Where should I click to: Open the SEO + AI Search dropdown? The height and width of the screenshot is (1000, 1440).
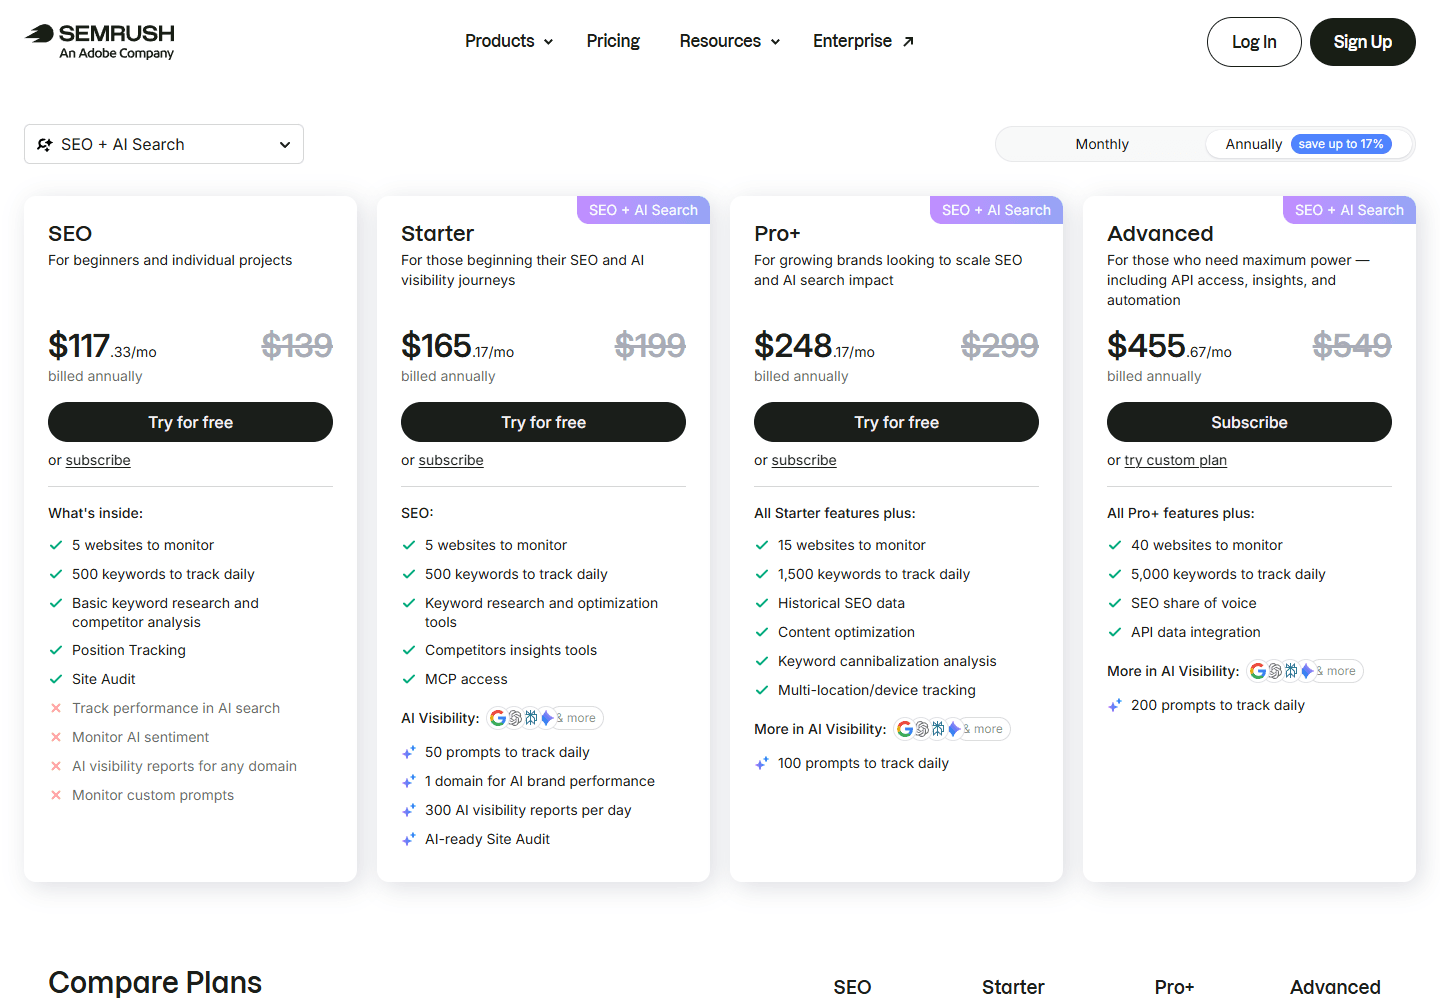[164, 144]
